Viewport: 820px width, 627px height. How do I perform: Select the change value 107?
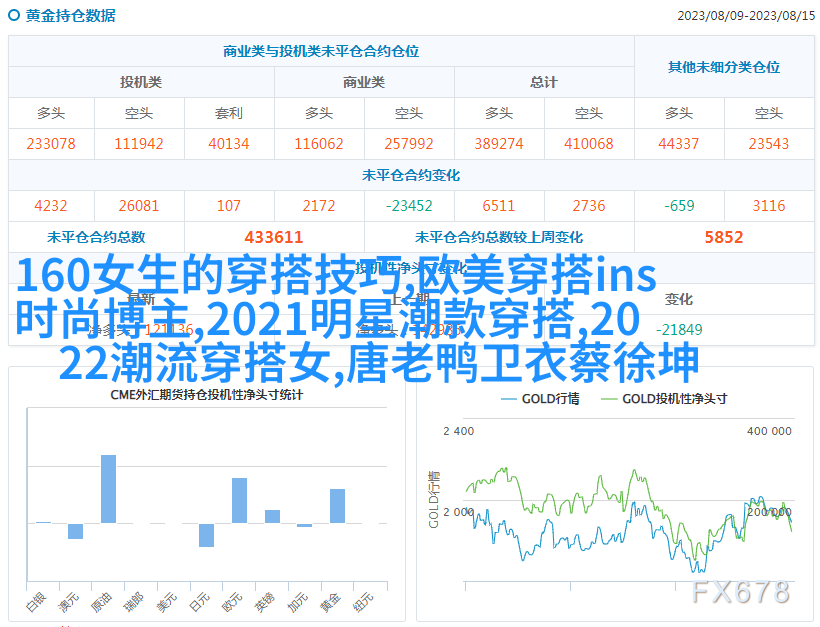229,206
